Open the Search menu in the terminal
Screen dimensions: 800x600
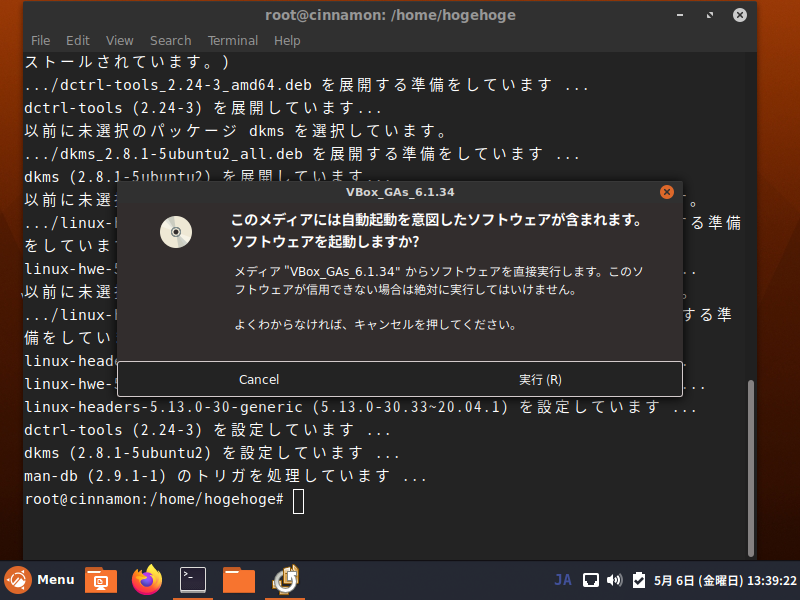170,40
